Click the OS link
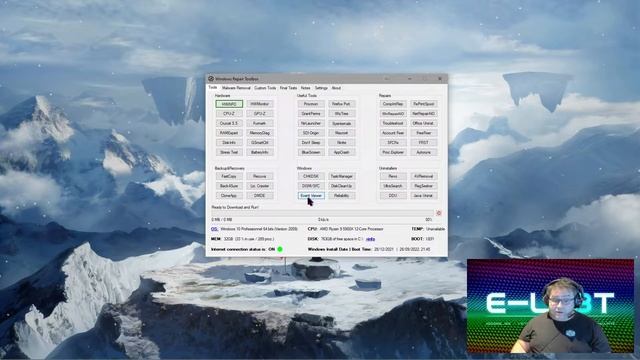The width and height of the screenshot is (640, 360). pyautogui.click(x=214, y=229)
